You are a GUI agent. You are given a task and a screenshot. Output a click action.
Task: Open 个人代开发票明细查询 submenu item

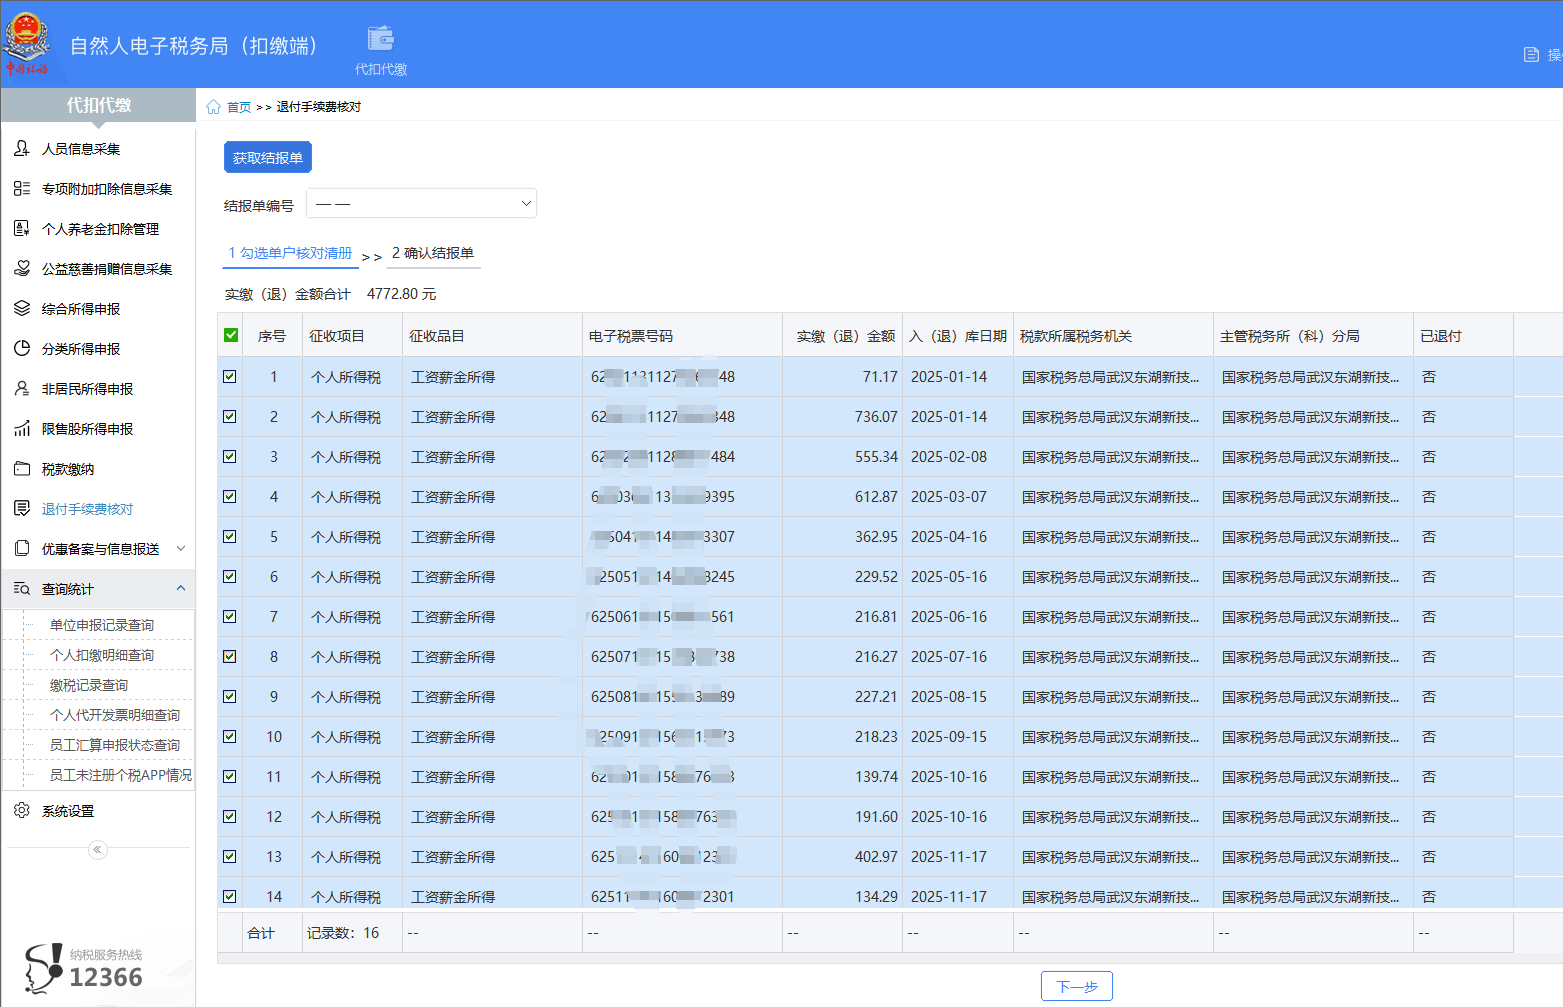click(x=115, y=715)
